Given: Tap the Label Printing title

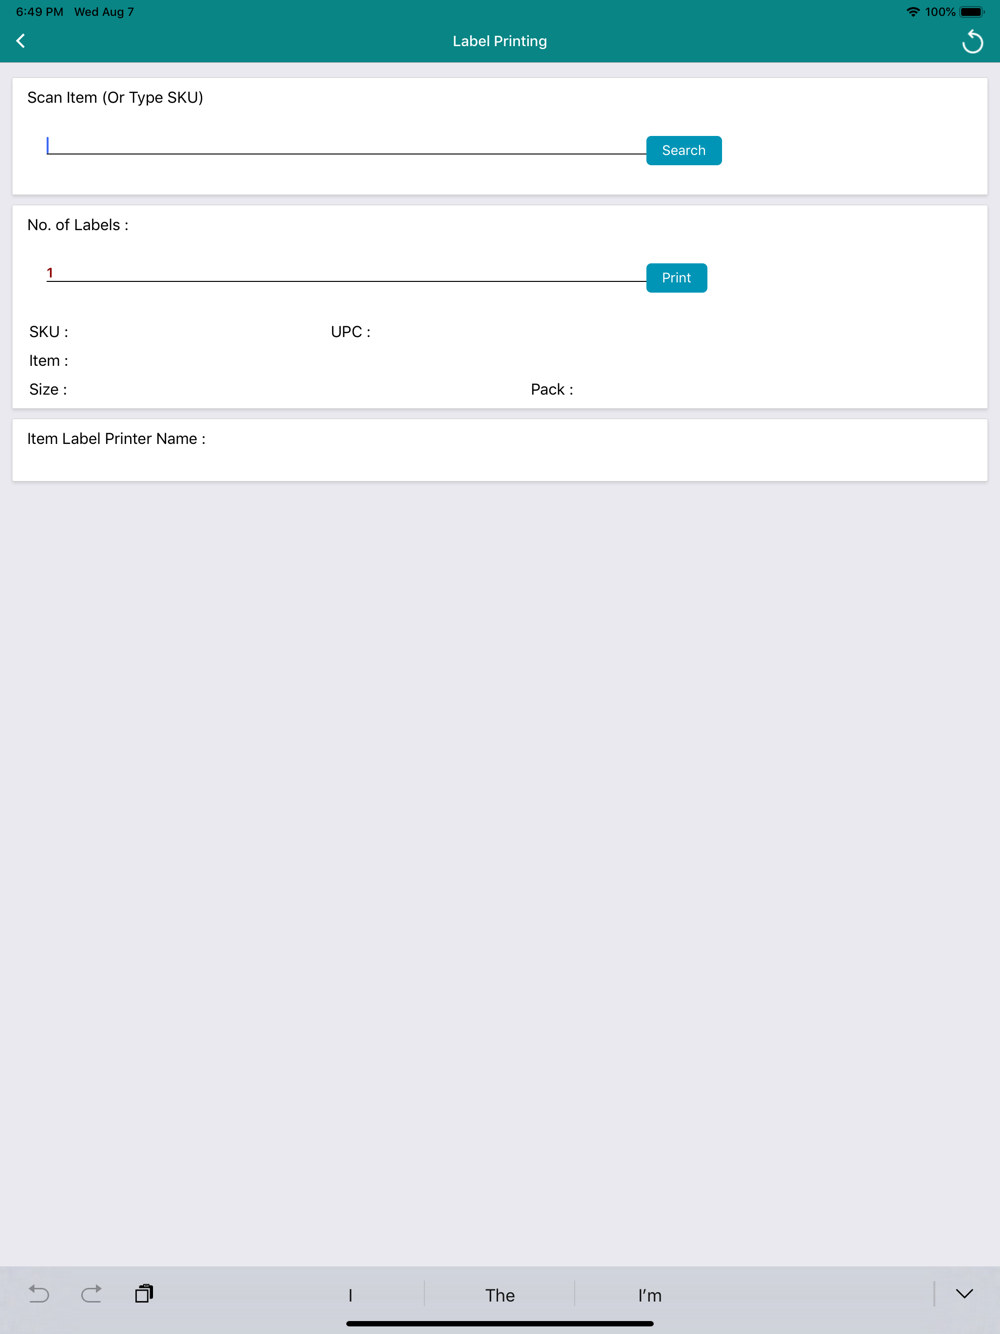Looking at the screenshot, I should point(500,41).
